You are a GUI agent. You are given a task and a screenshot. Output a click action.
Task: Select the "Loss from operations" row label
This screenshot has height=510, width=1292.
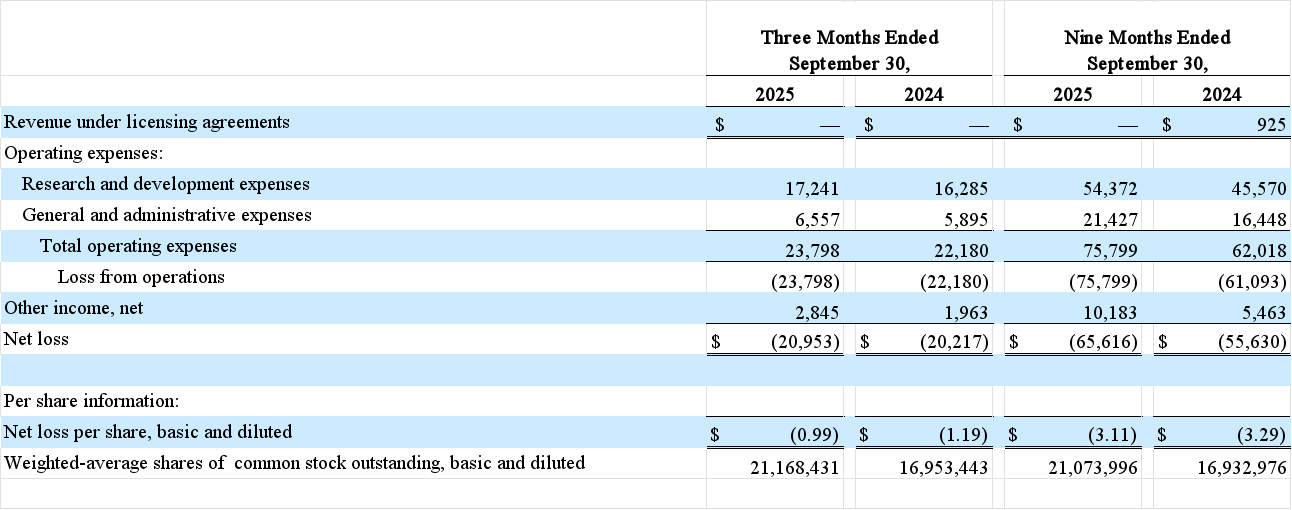tap(141, 277)
